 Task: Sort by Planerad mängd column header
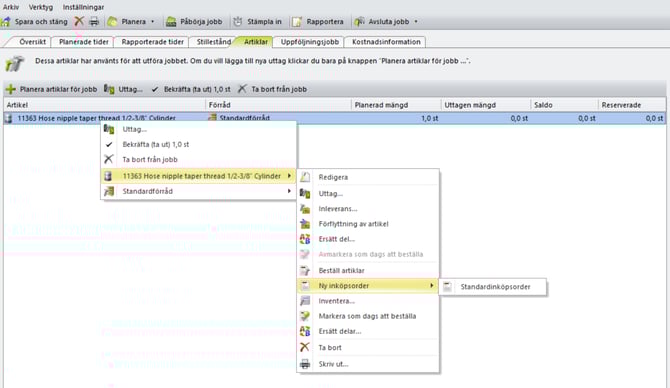(x=396, y=105)
